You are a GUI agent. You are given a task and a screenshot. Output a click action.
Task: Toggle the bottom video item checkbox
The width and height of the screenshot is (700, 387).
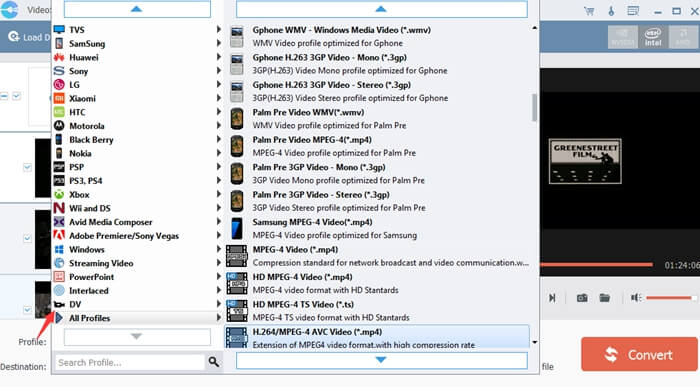point(27,309)
